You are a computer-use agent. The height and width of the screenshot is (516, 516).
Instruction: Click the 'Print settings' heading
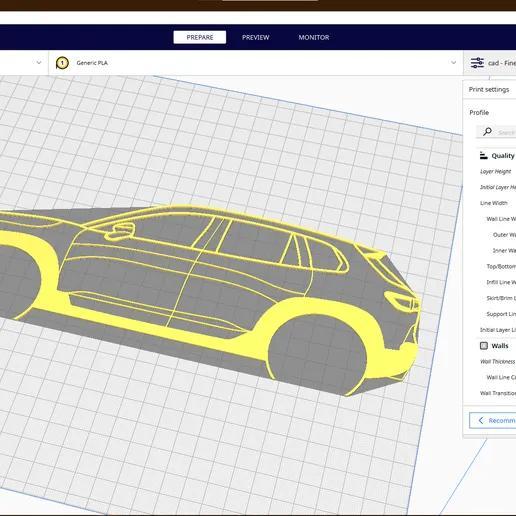coord(489,90)
